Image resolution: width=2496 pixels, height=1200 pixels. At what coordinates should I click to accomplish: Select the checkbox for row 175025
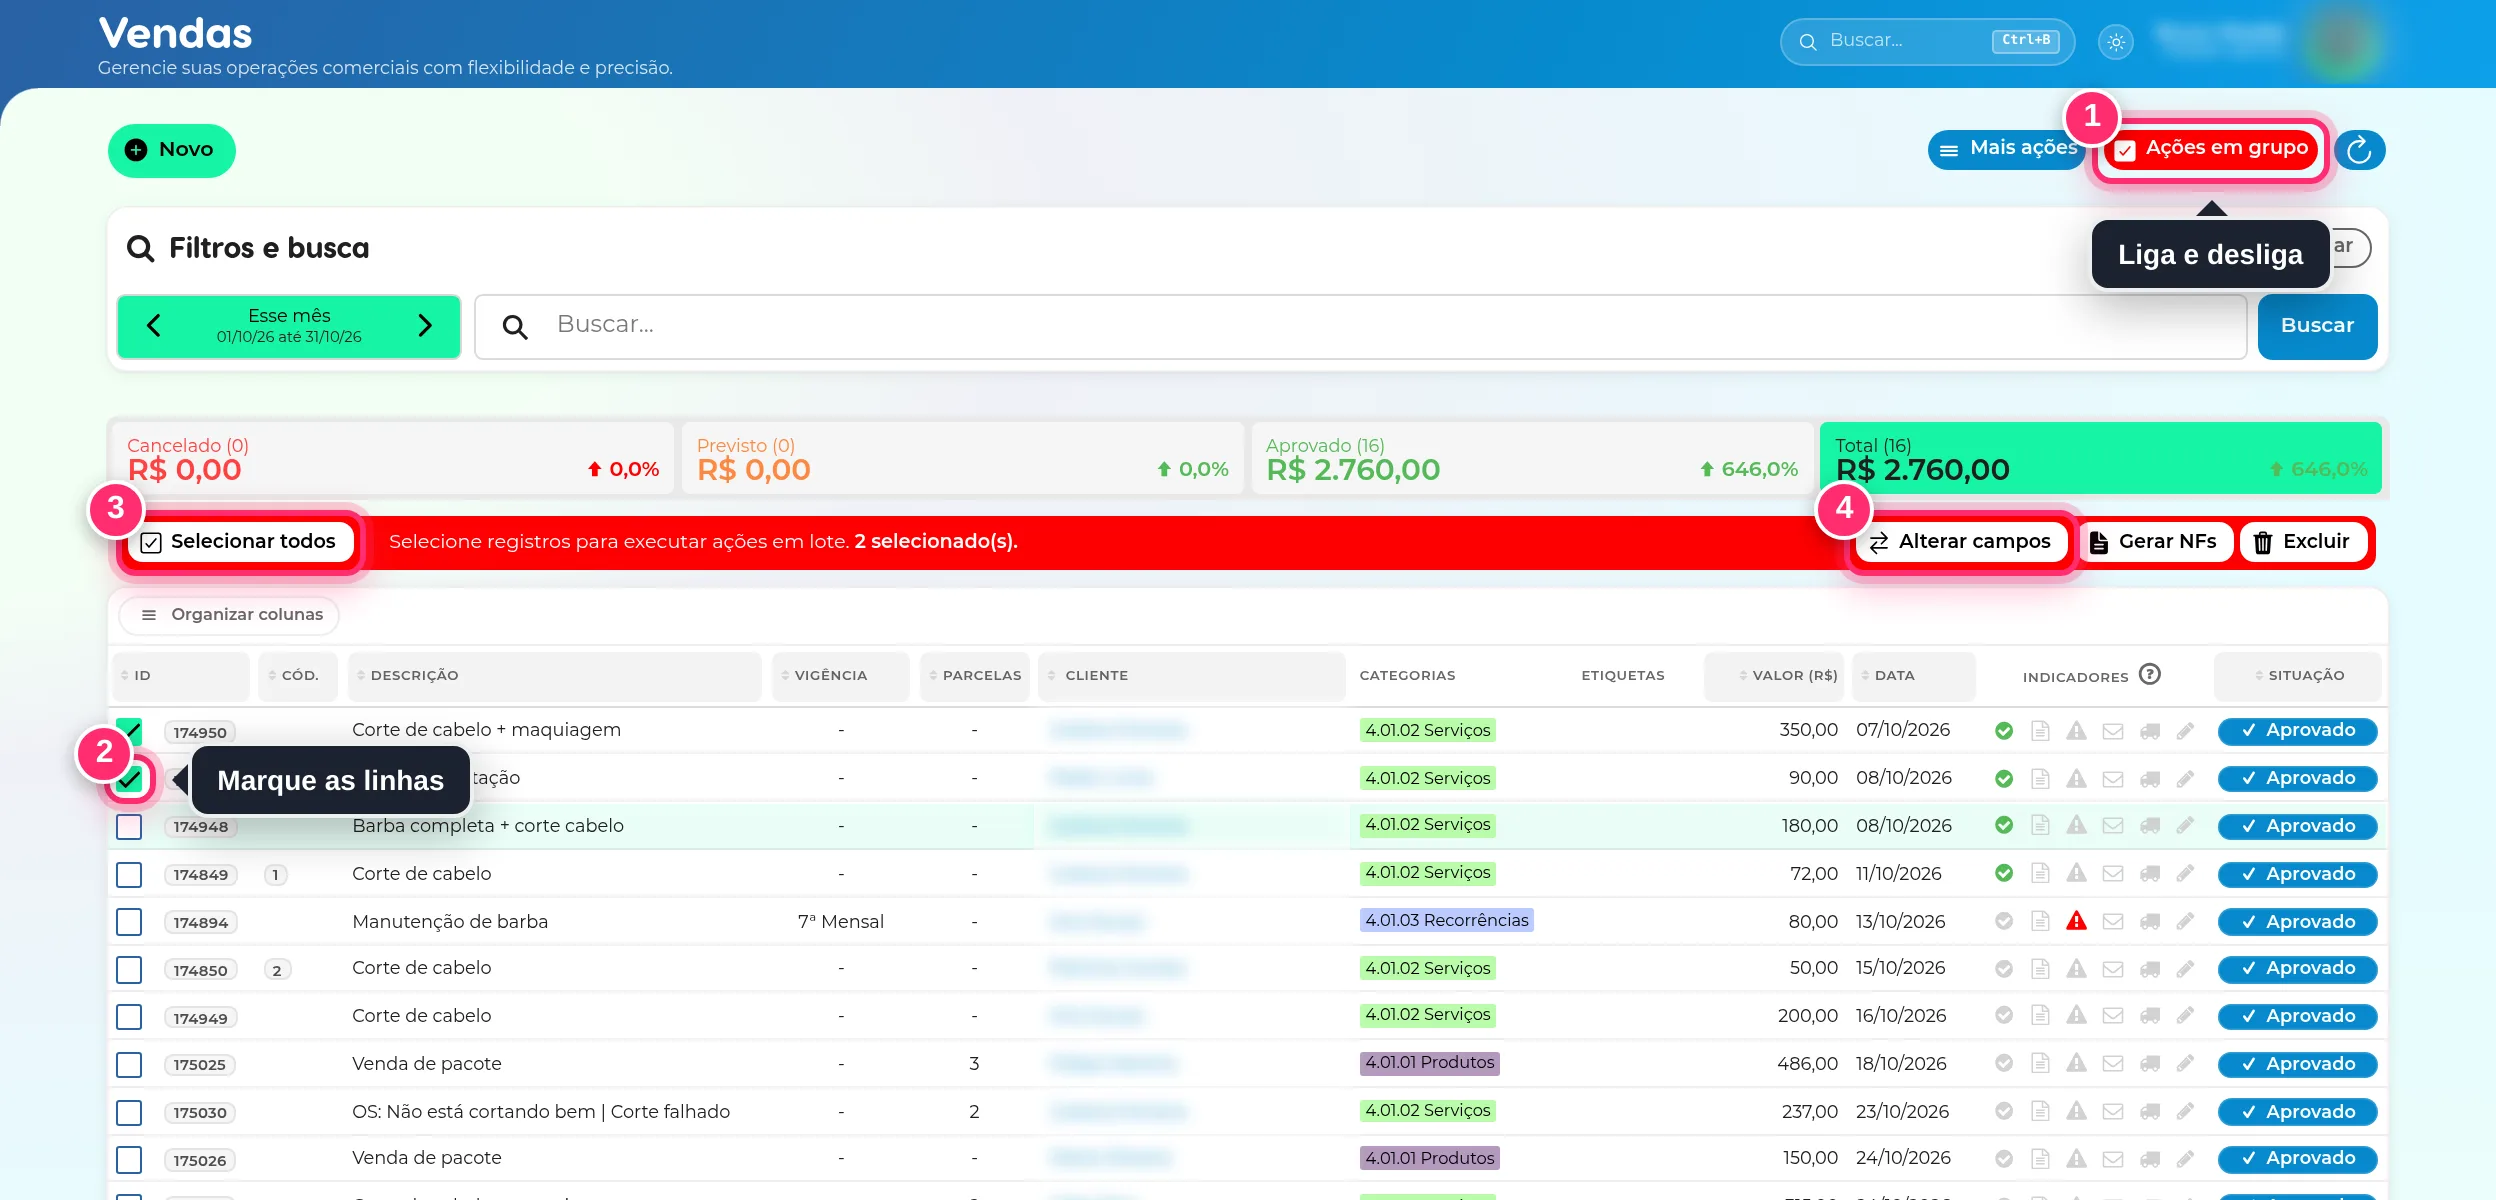pyautogui.click(x=129, y=1065)
